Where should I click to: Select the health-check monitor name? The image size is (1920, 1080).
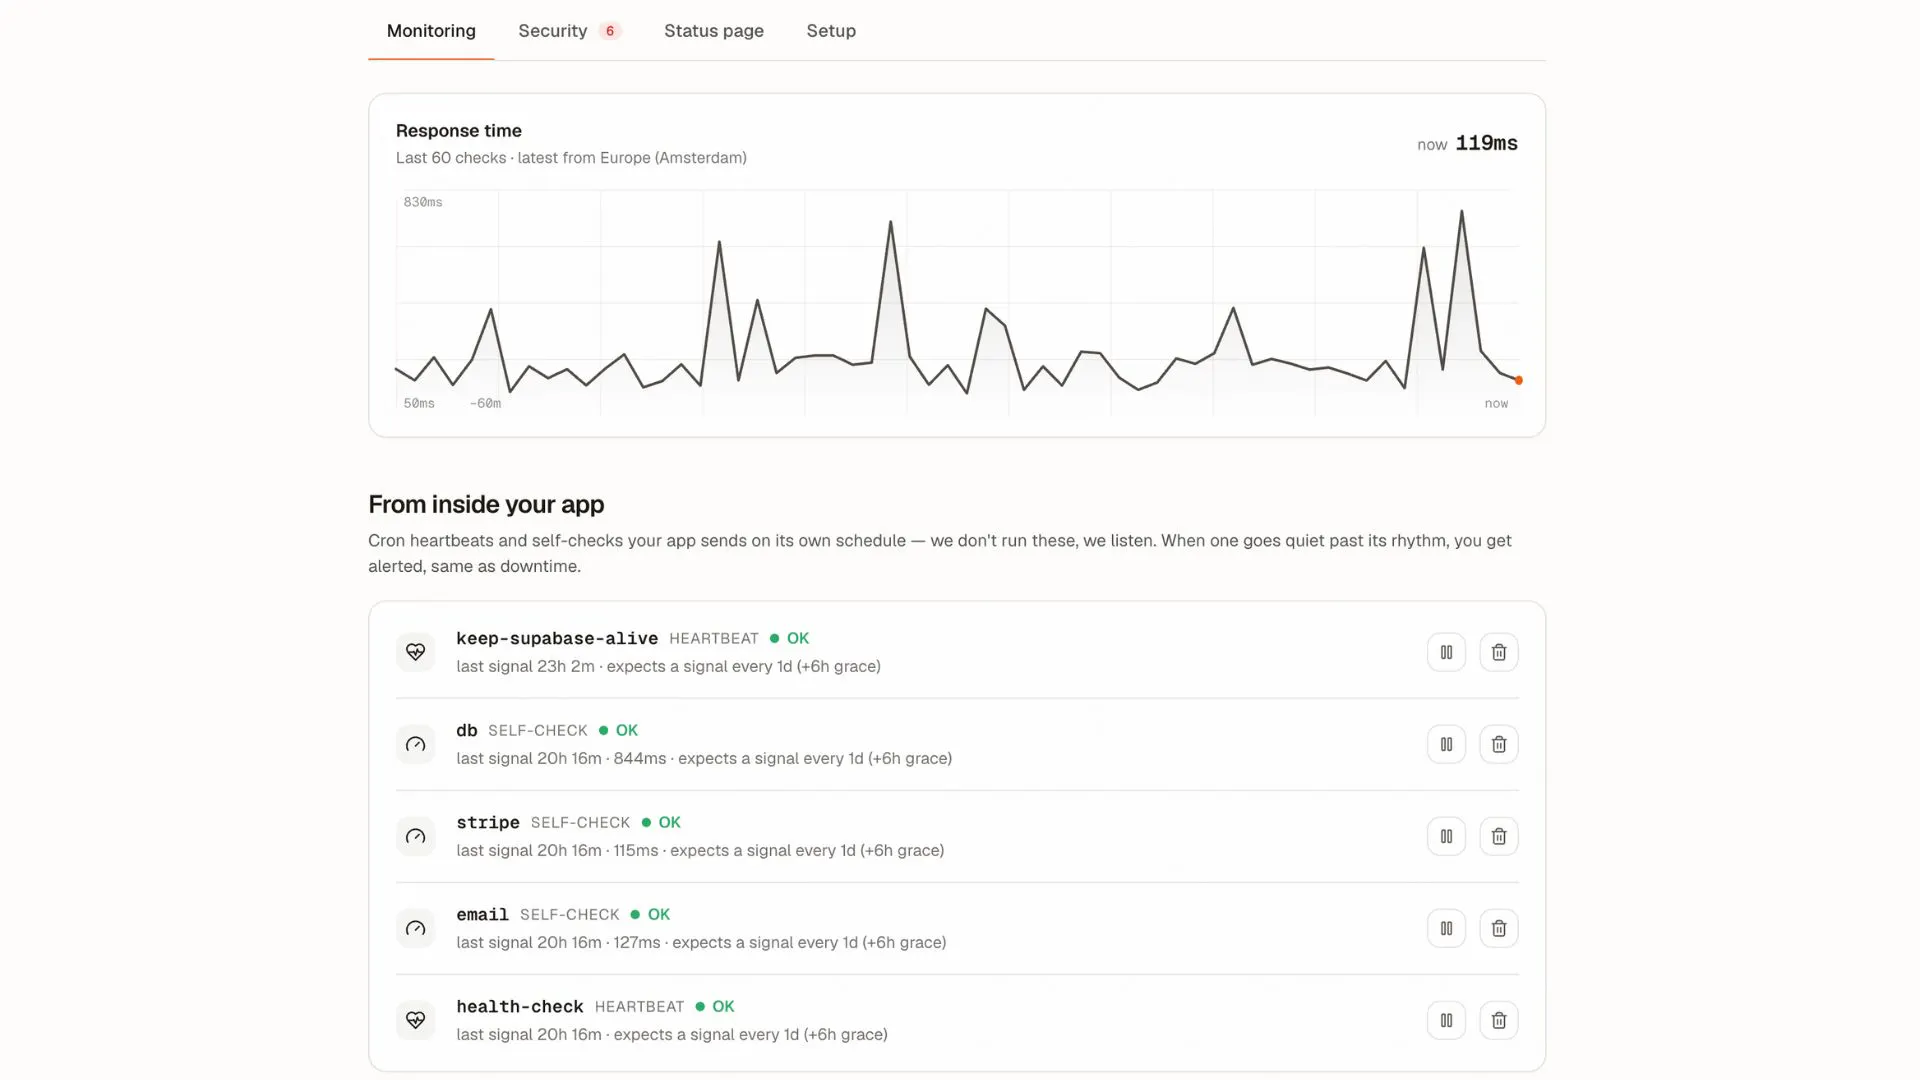(x=520, y=1006)
